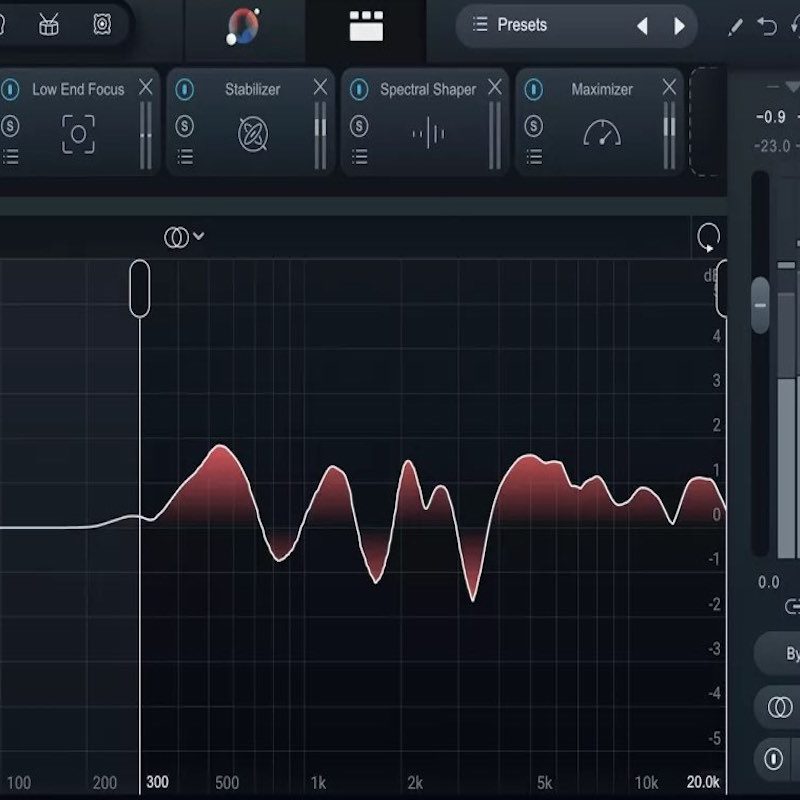Image resolution: width=800 pixels, height=800 pixels.
Task: Toggle the bottom right power button
Action: 773,759
